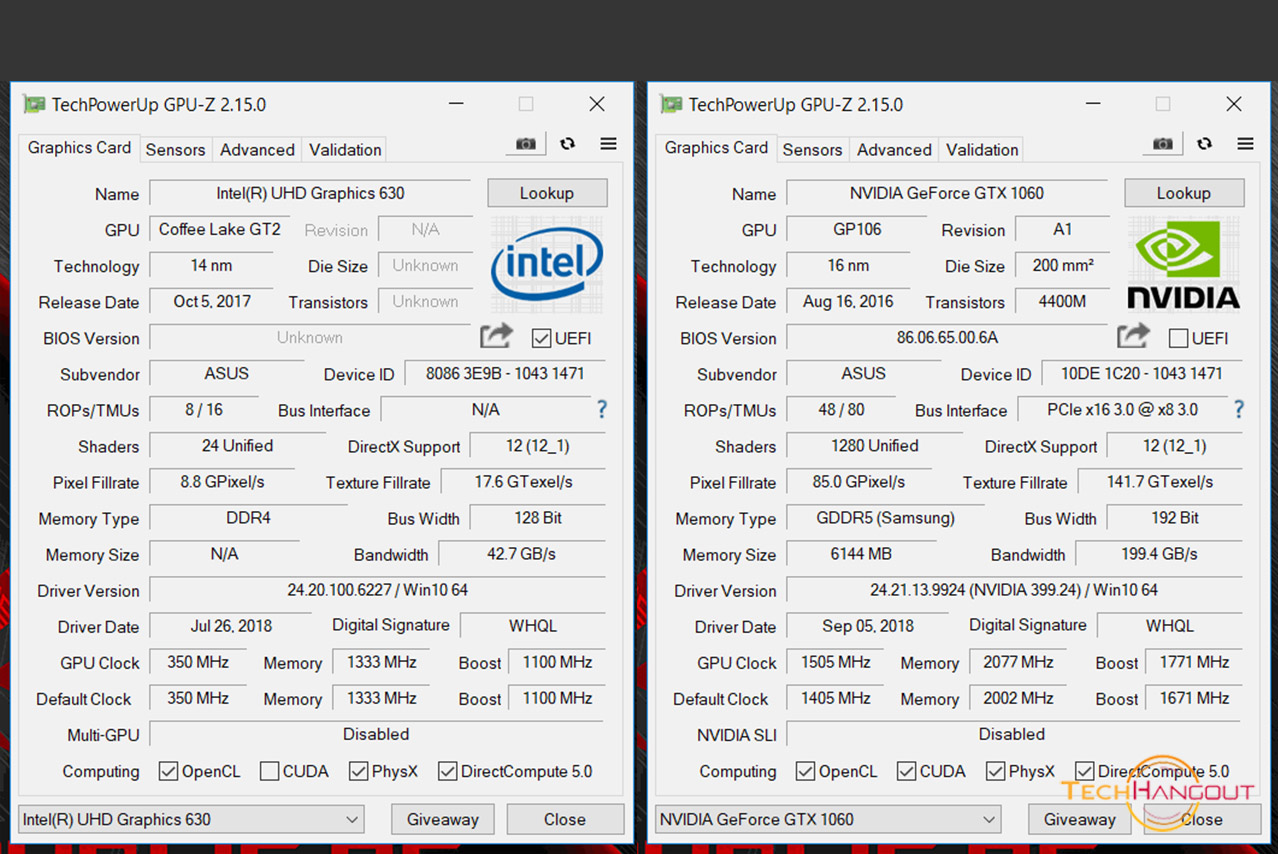This screenshot has width=1278, height=854.
Task: Toggle the UEFI checkbox in NVIDIA window
Action: 1178,338
